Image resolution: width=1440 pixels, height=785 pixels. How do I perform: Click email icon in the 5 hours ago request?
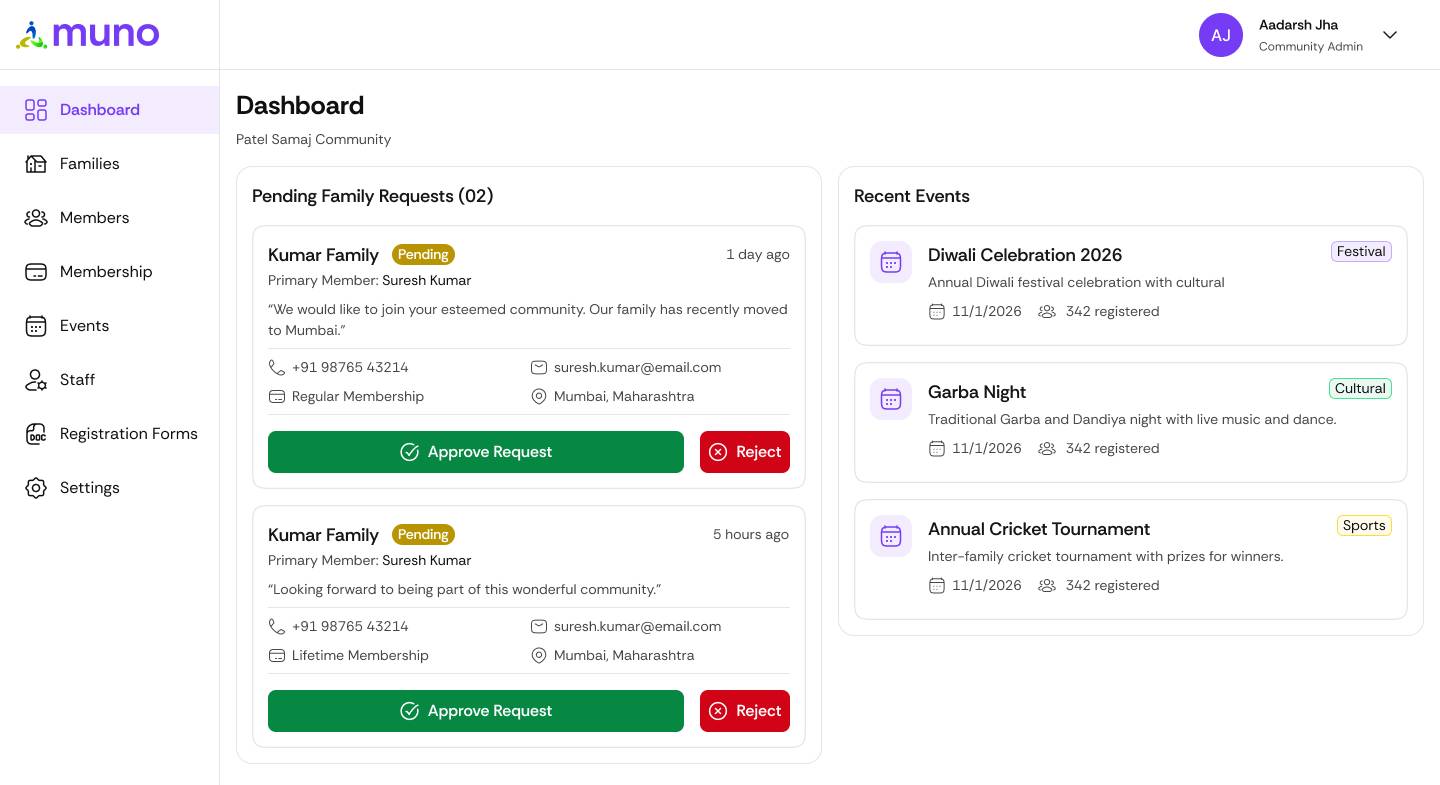(x=539, y=626)
